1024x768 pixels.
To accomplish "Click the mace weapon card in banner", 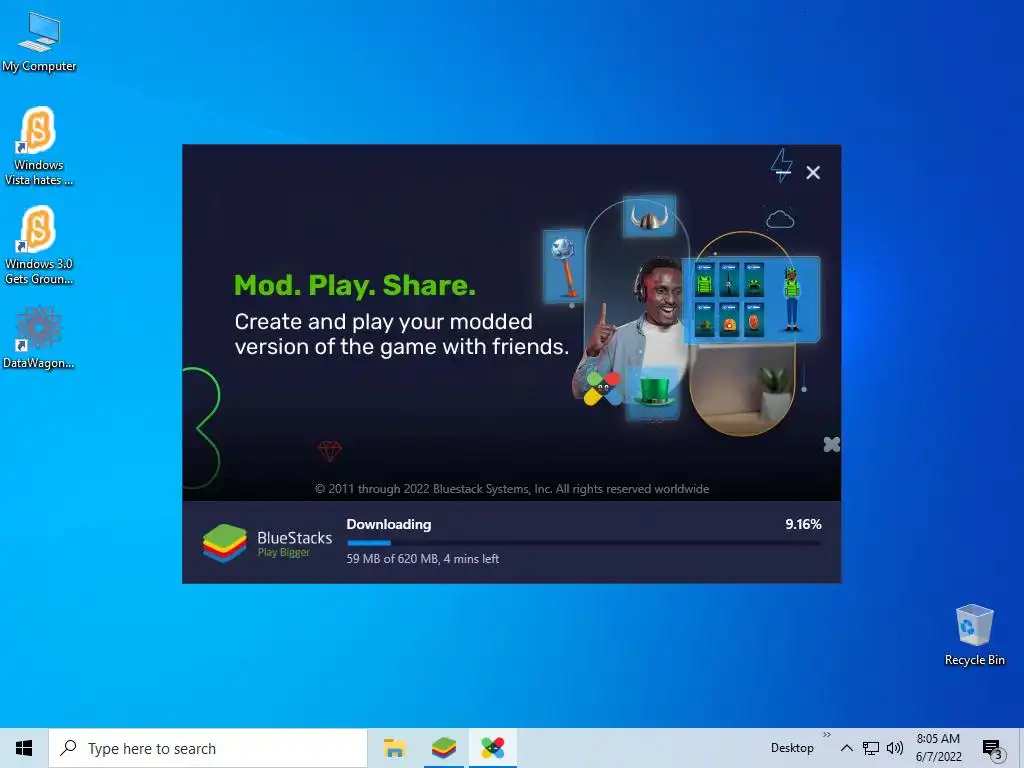I will tap(564, 266).
